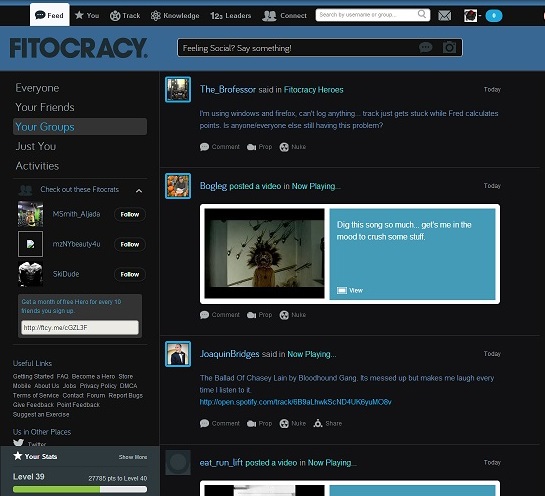Collapse the Check out these Fitocrats section
545x496 pixels.
pos(139,190)
